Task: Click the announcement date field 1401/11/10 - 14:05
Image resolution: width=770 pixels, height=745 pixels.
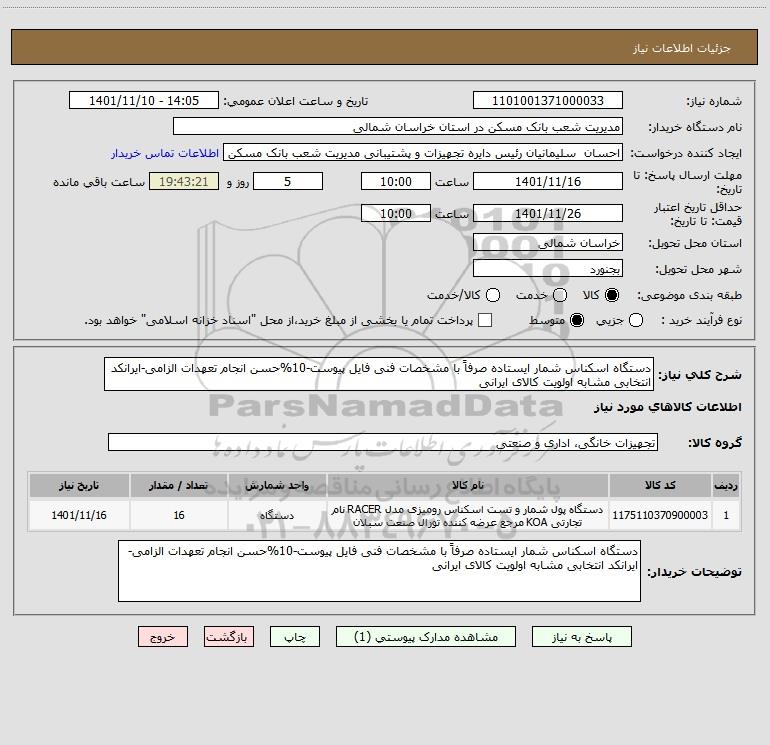Action: (144, 100)
